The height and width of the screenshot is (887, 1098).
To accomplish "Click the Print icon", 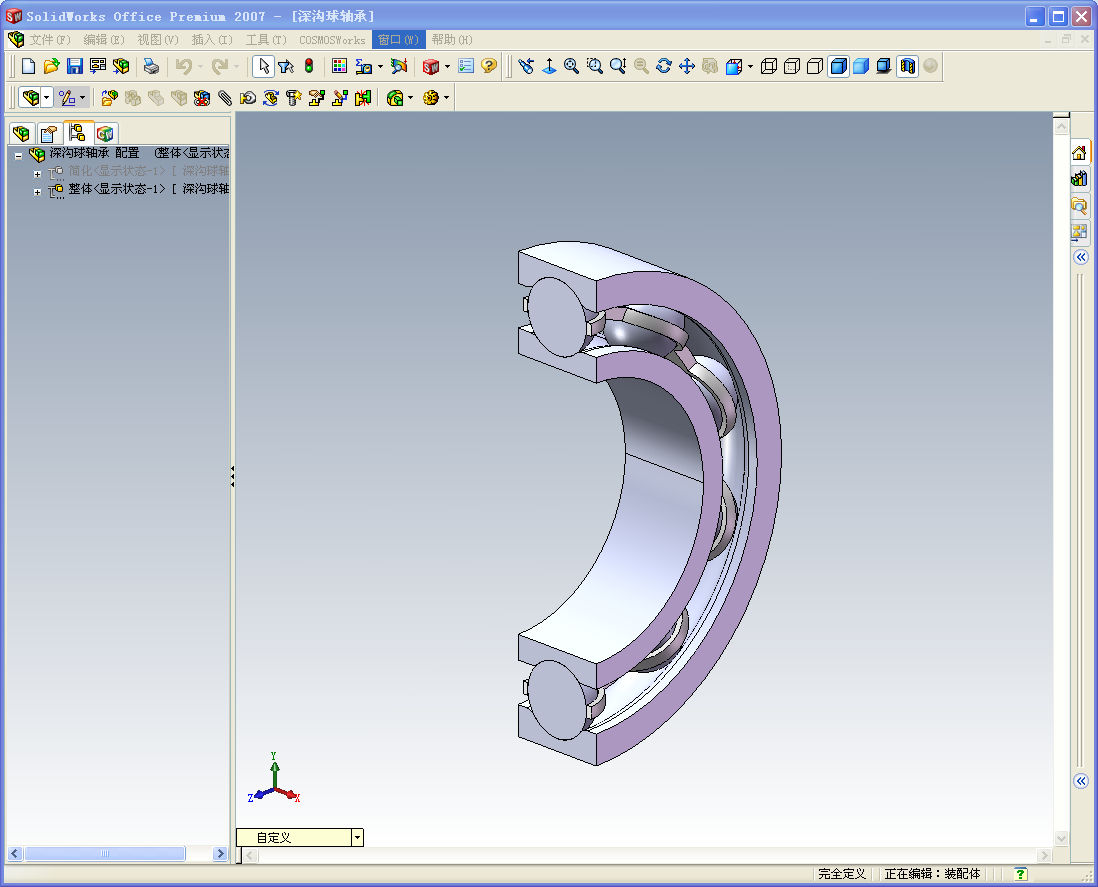I will [x=151, y=67].
